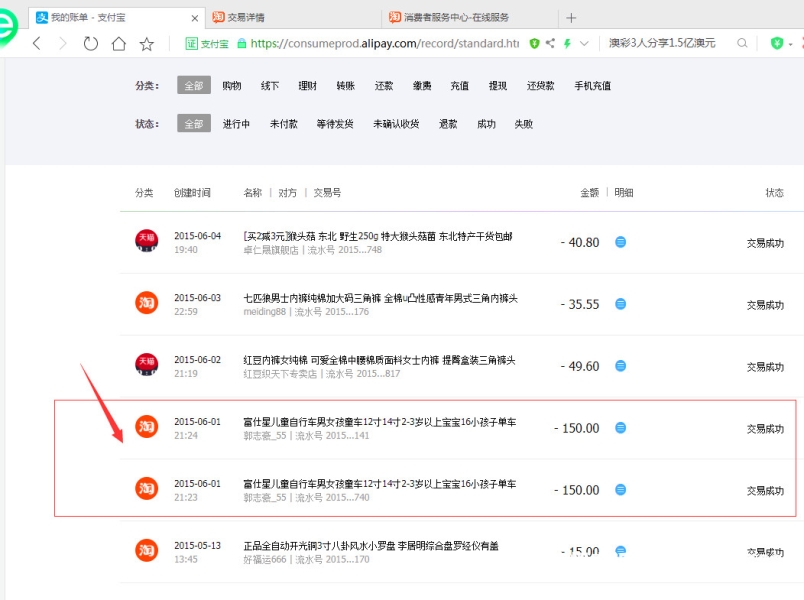Filter category by 购物 (shopping)
Screen dimensions: 804x600
(231, 86)
